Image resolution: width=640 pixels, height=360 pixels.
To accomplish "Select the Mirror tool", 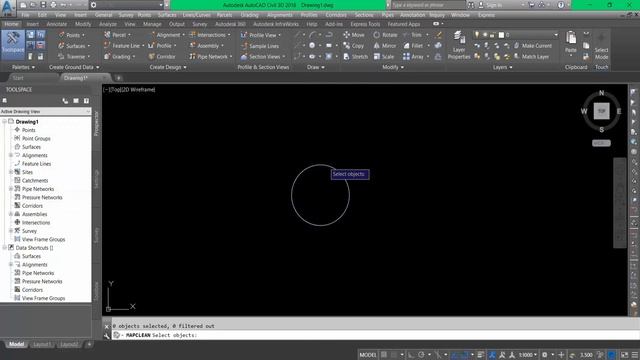I will 384,46.
